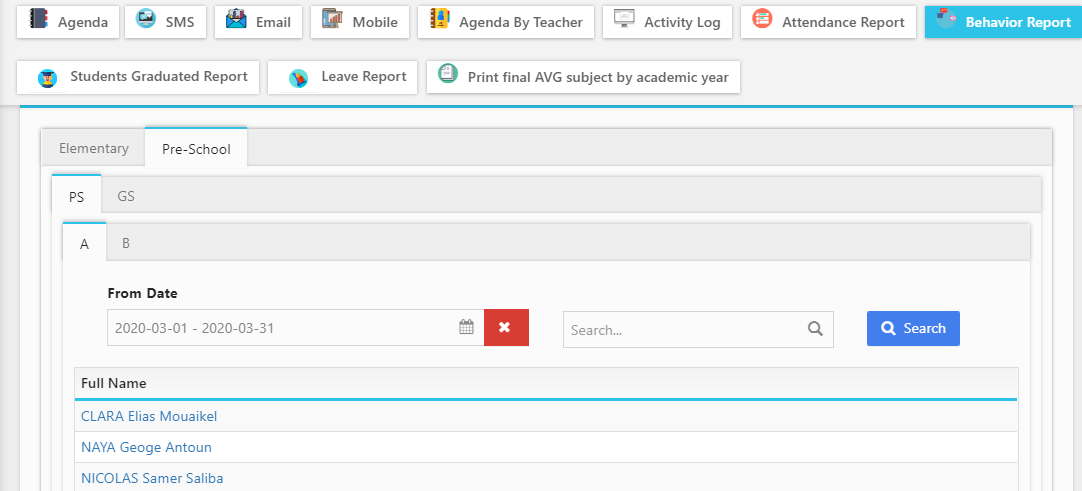This screenshot has height=491, width=1082.
Task: Open the Agenda notebook icon
Action: pyautogui.click(x=39, y=19)
